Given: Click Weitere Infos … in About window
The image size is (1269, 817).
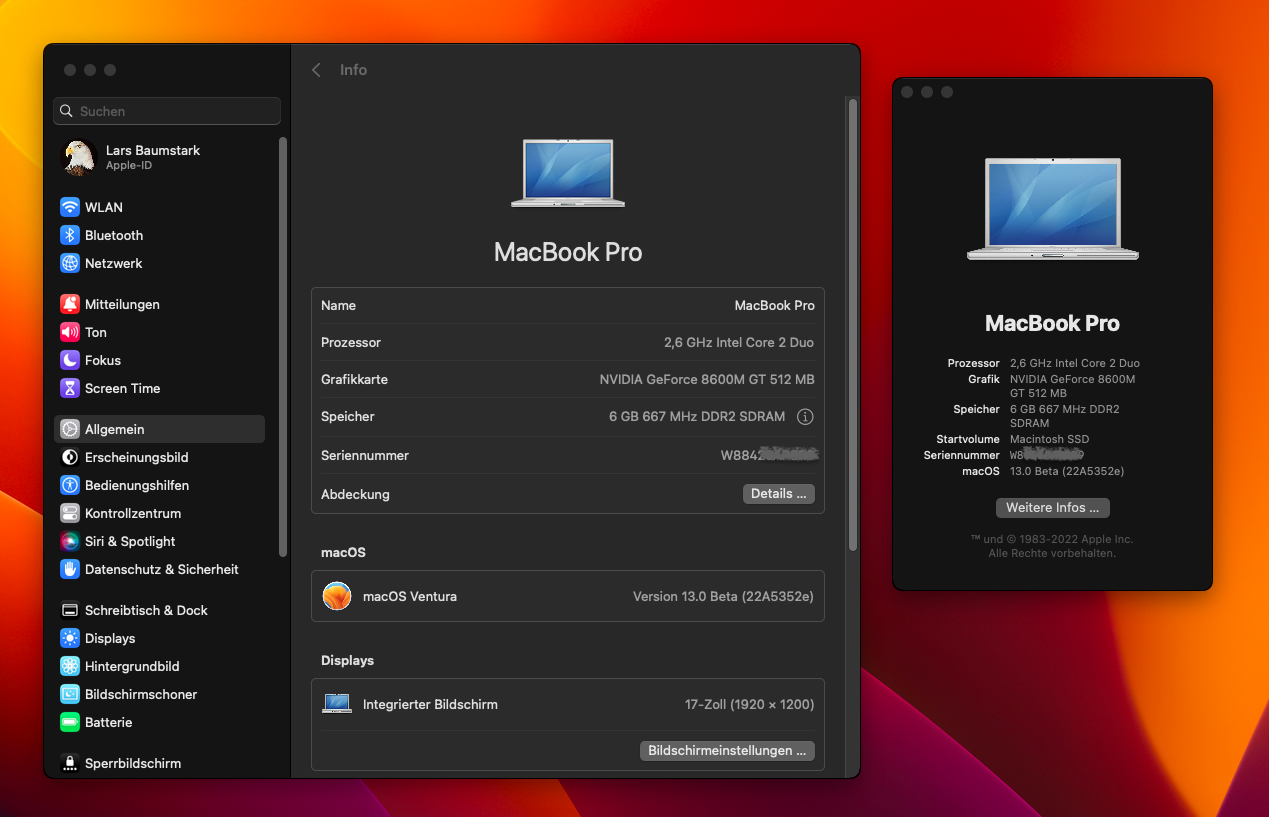Looking at the screenshot, I should click(1052, 508).
